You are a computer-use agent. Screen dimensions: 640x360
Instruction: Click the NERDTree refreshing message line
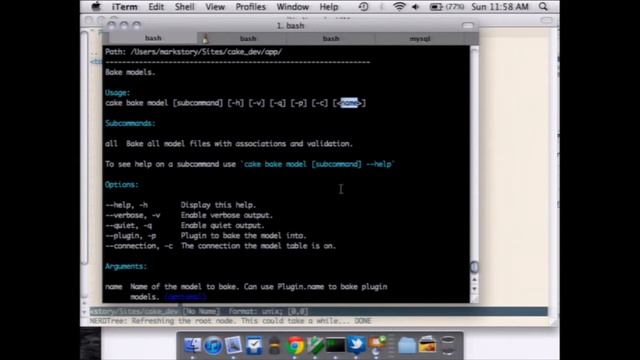click(230, 321)
